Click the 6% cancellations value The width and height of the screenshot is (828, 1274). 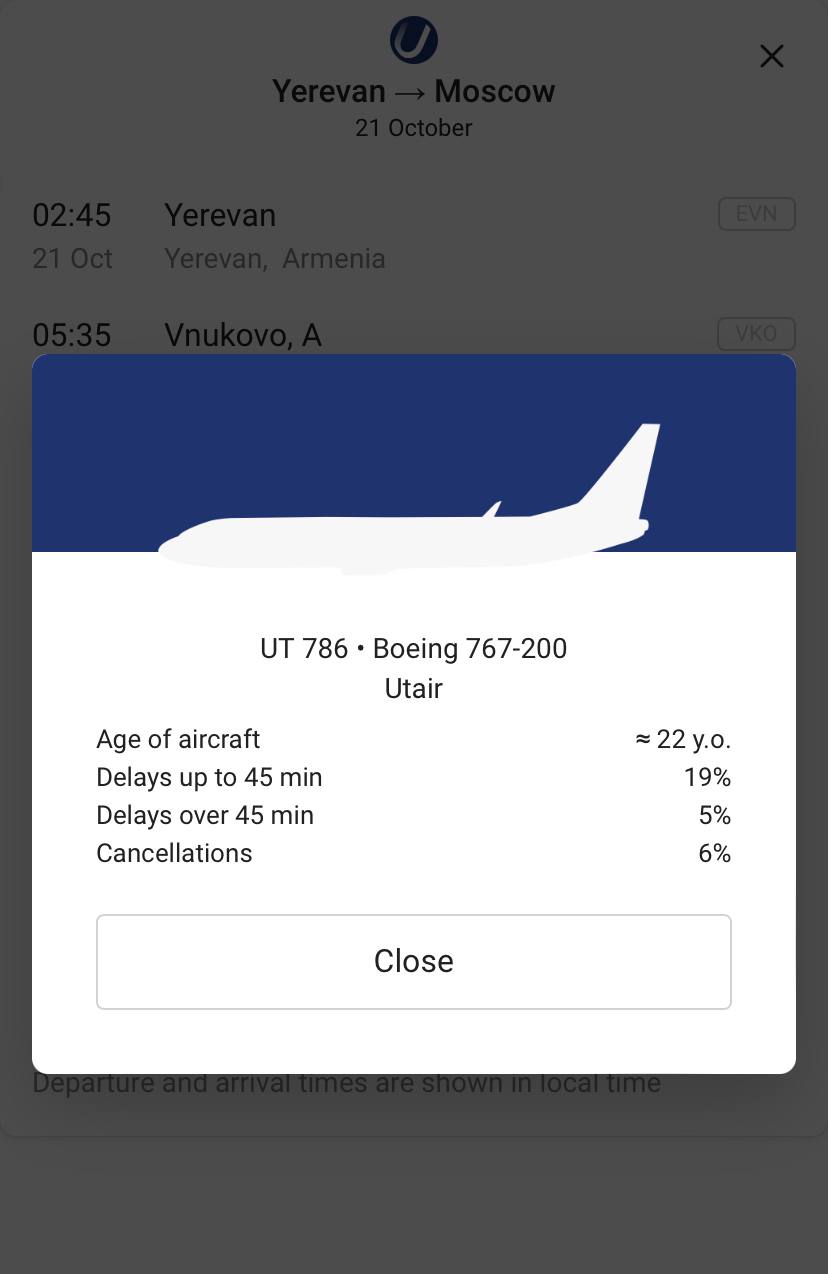(x=714, y=853)
